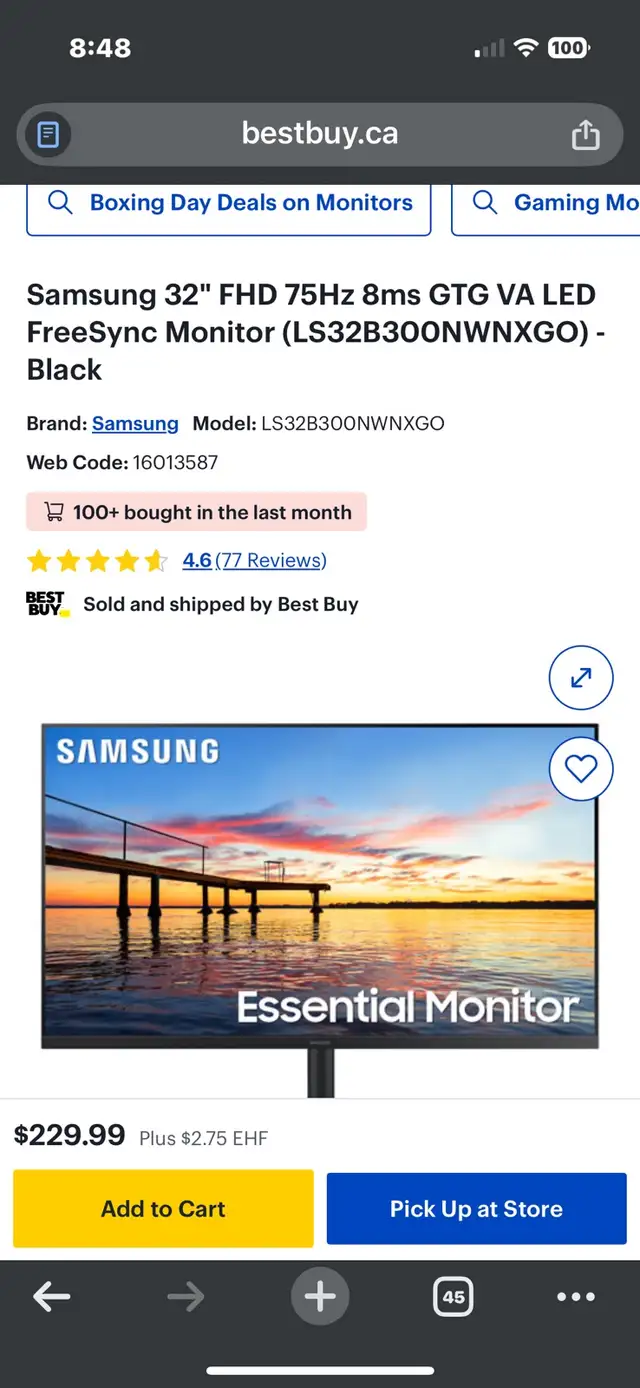Tap the search icon next to Boxing Day Deals
The width and height of the screenshot is (640, 1388).
[60, 202]
